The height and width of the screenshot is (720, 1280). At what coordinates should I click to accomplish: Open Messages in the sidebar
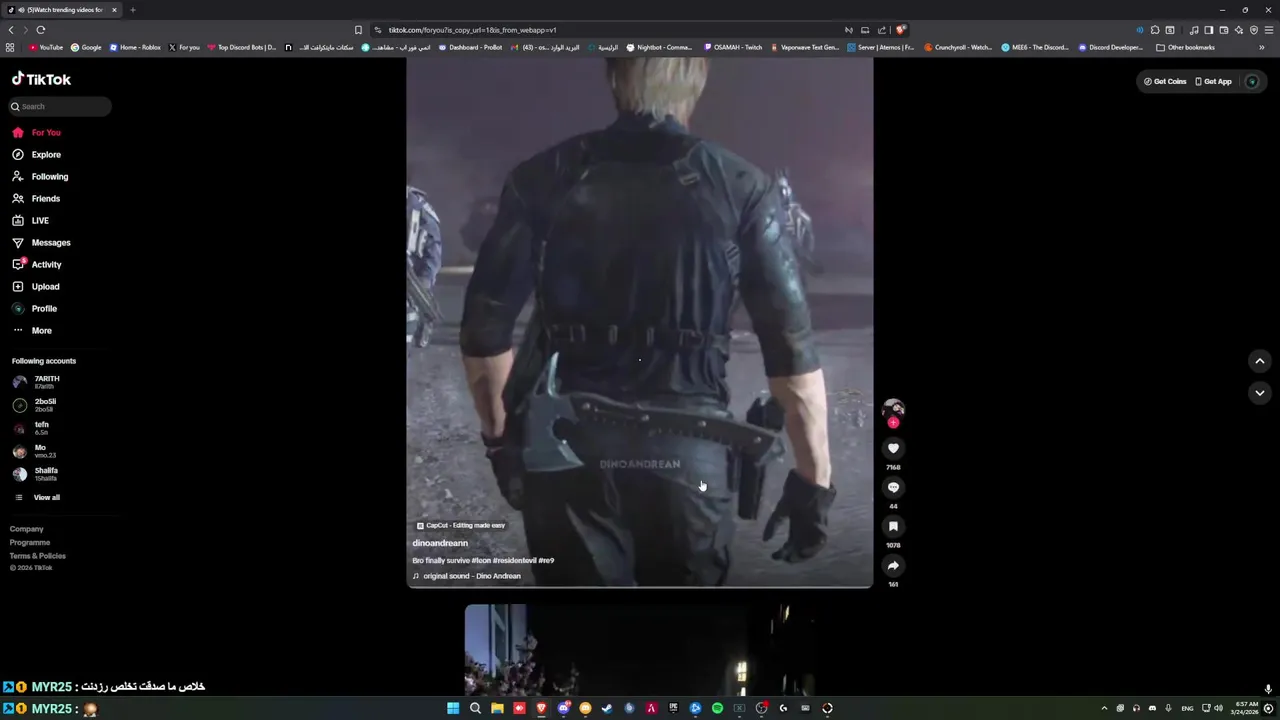pos(41,242)
